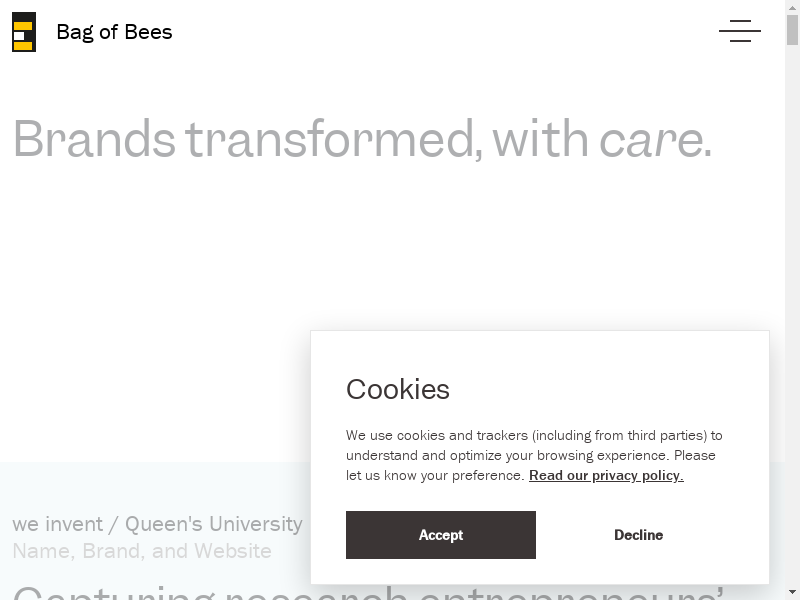800x600 pixels.
Task: Click the 'Brands transformed, with care.' headline
Action: pyautogui.click(x=362, y=139)
